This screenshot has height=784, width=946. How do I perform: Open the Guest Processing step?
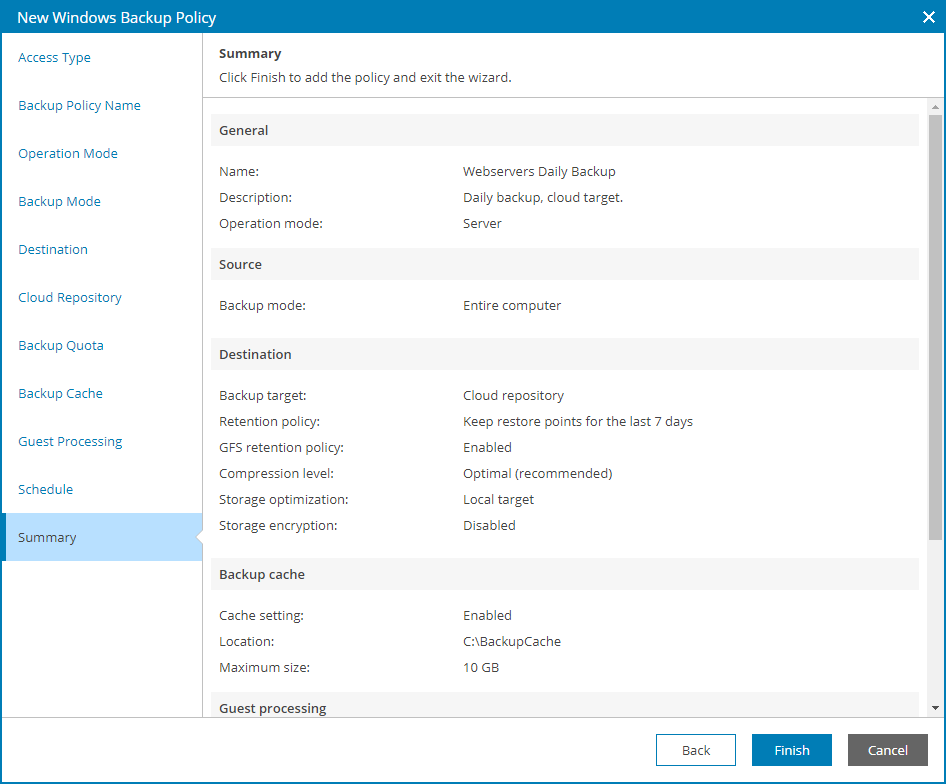tap(70, 442)
